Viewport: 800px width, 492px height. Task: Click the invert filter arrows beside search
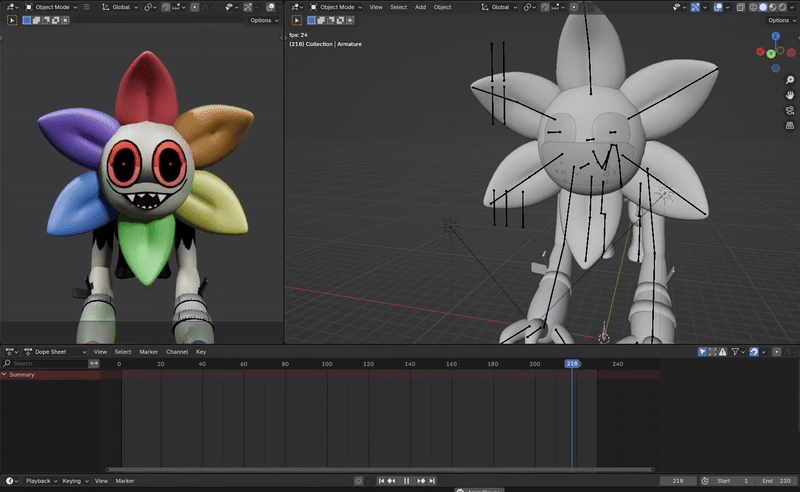coord(94,363)
